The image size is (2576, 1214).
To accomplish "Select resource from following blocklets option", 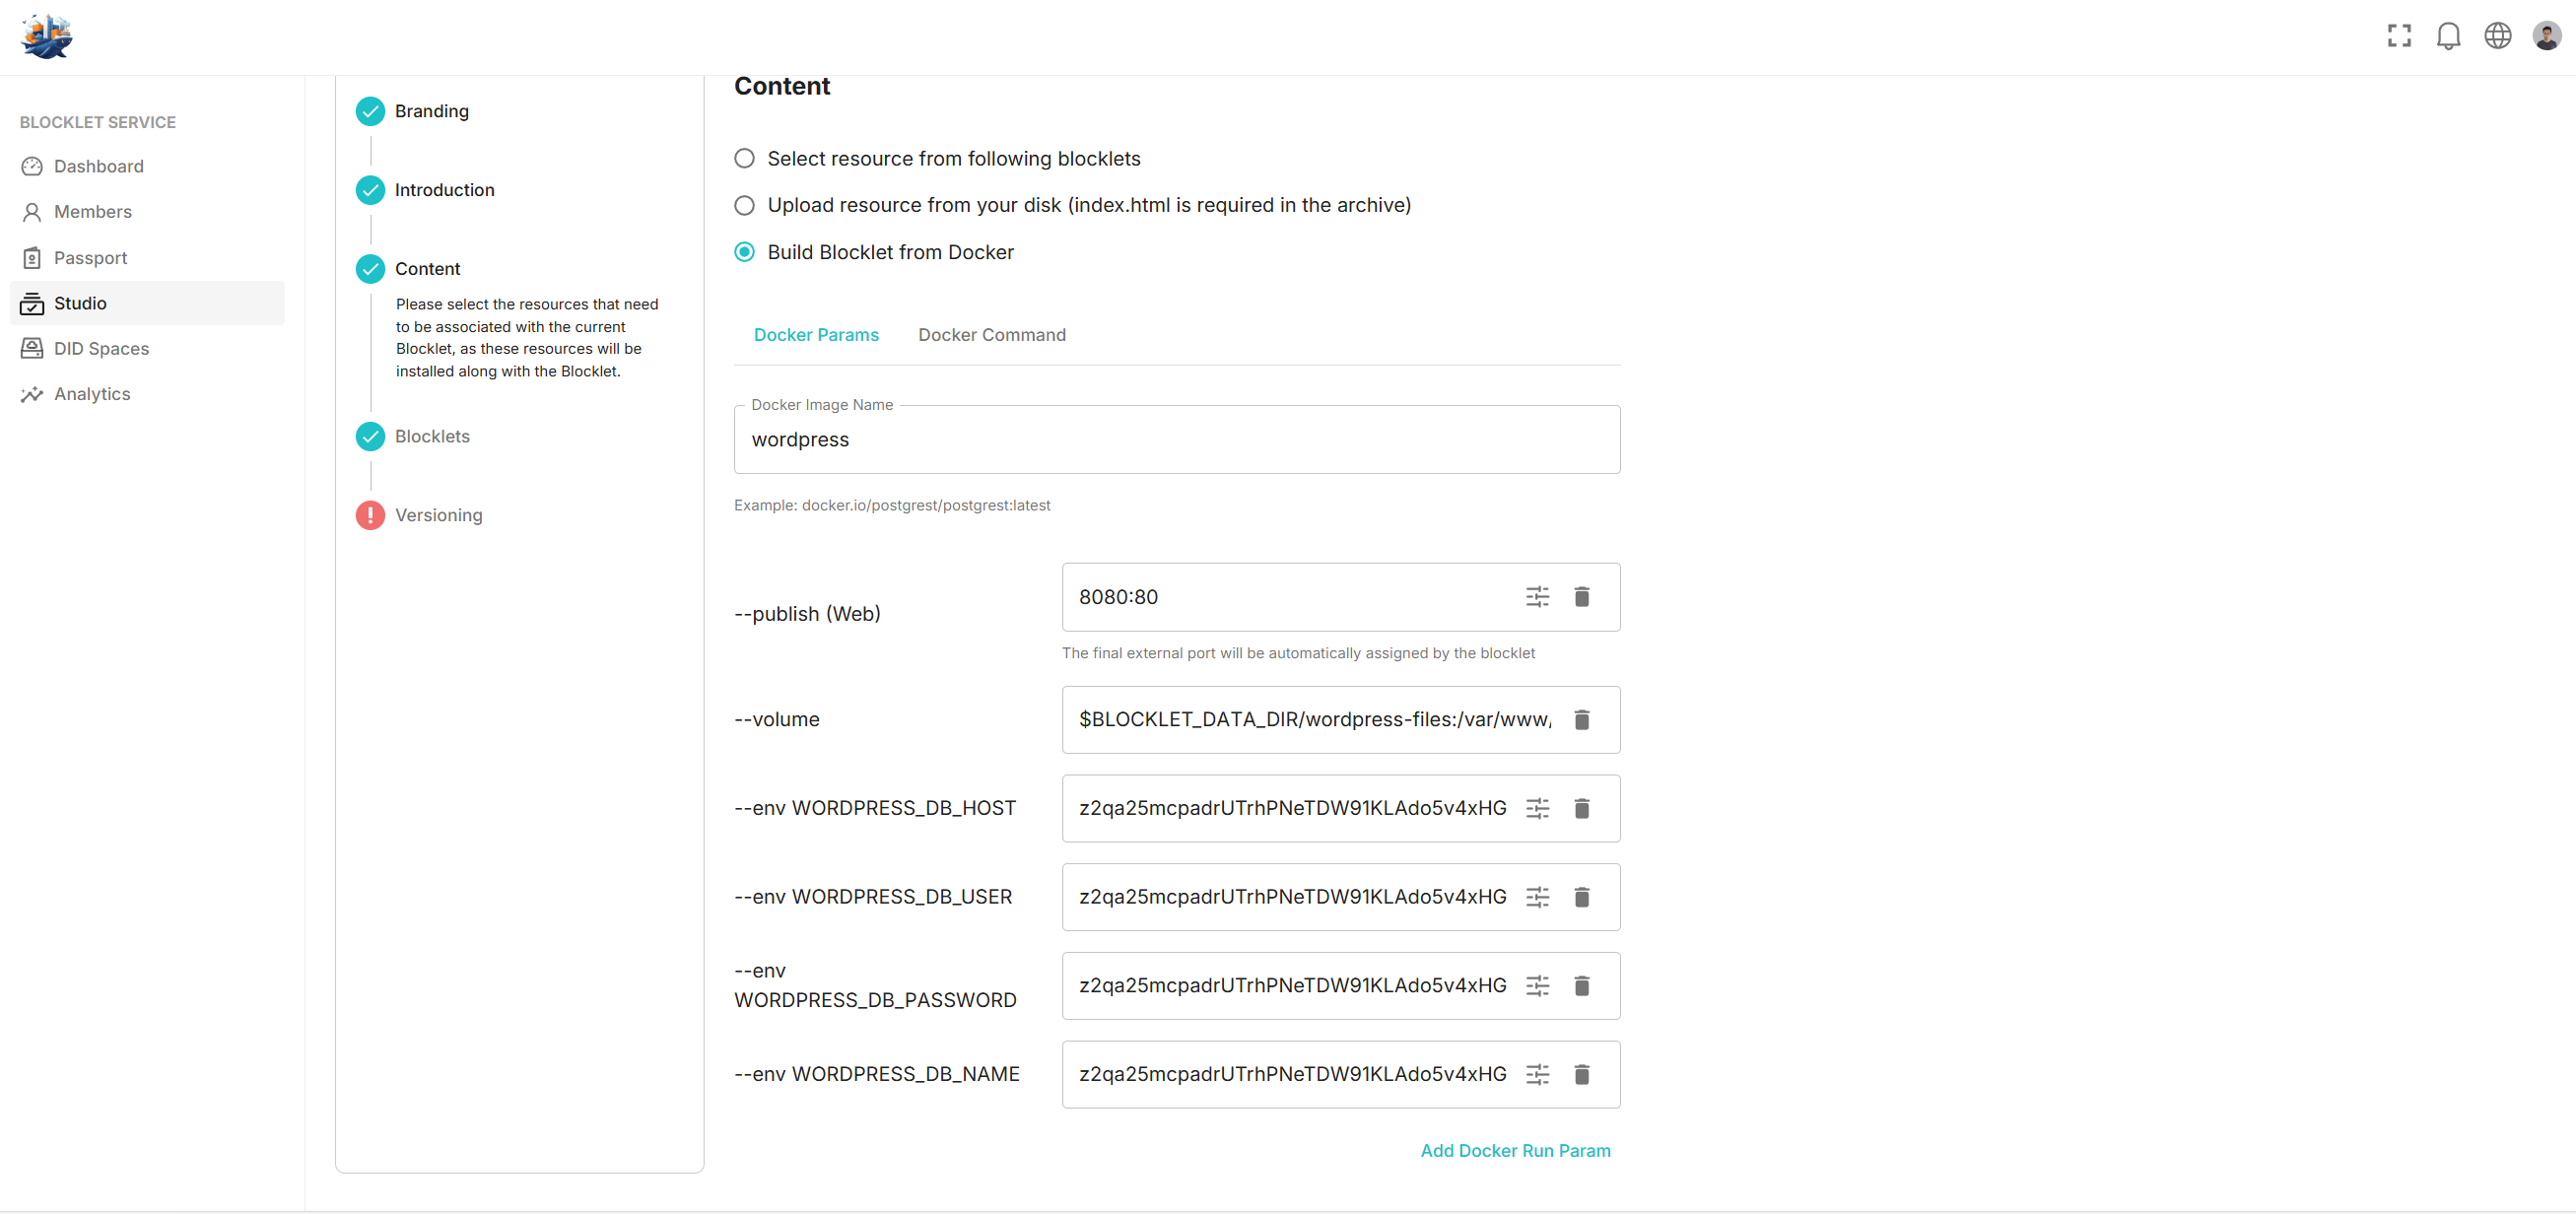I will [744, 159].
